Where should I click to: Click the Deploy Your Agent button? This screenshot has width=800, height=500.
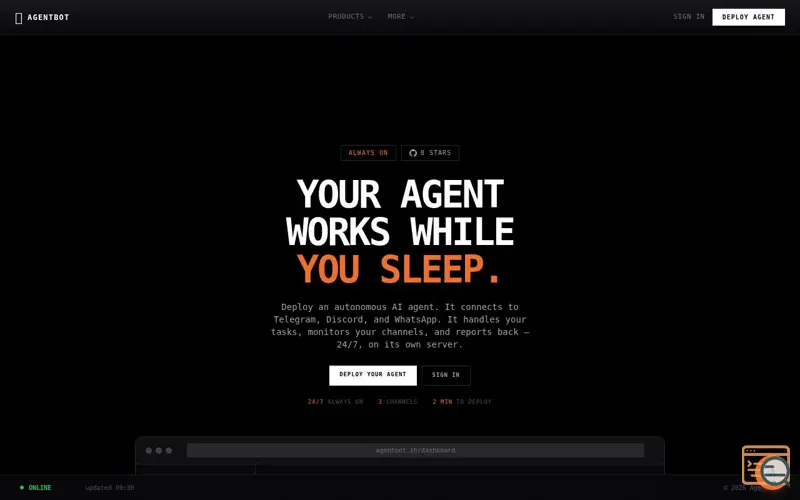373,375
